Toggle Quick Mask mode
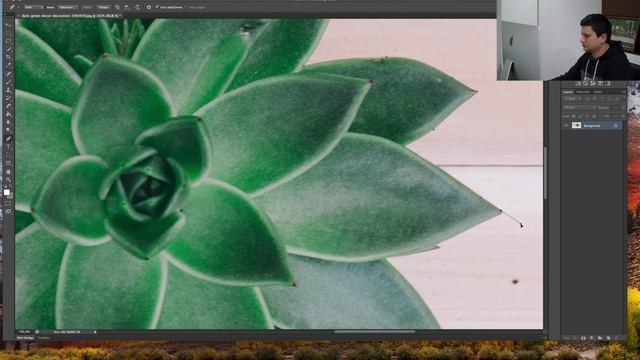 point(8,203)
